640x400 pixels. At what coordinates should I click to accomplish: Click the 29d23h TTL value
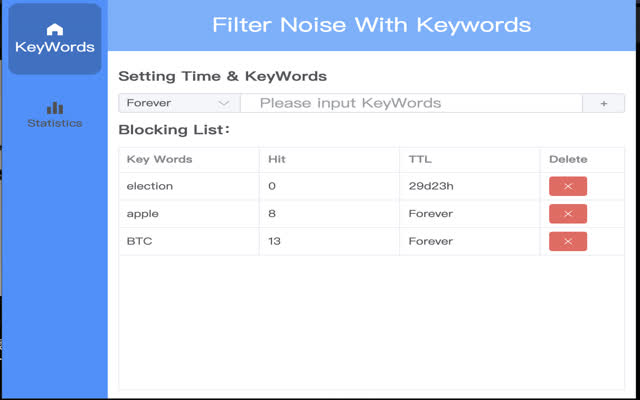pyautogui.click(x=430, y=186)
